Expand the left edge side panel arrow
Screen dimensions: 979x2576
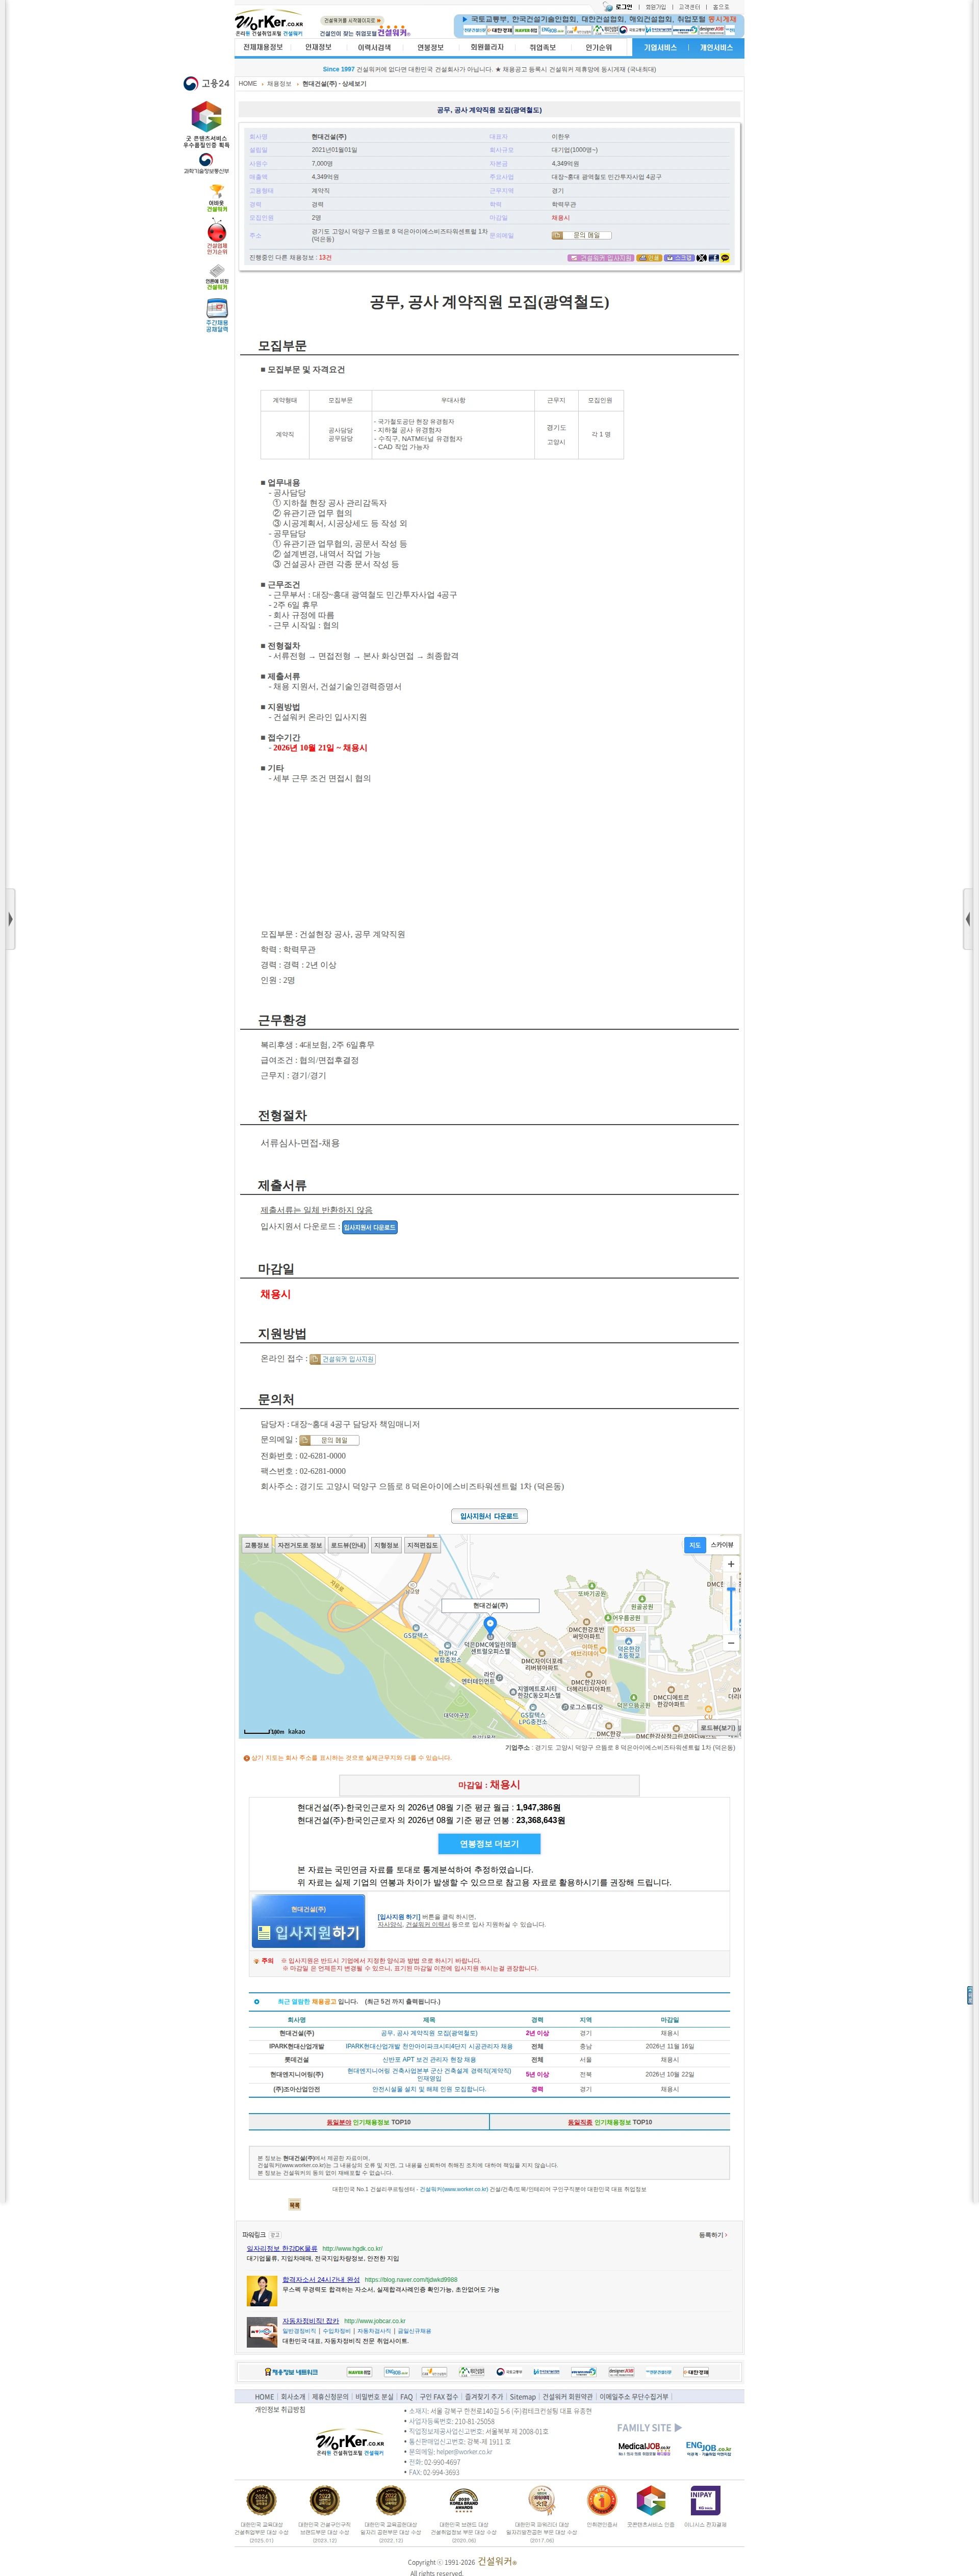pos(10,918)
